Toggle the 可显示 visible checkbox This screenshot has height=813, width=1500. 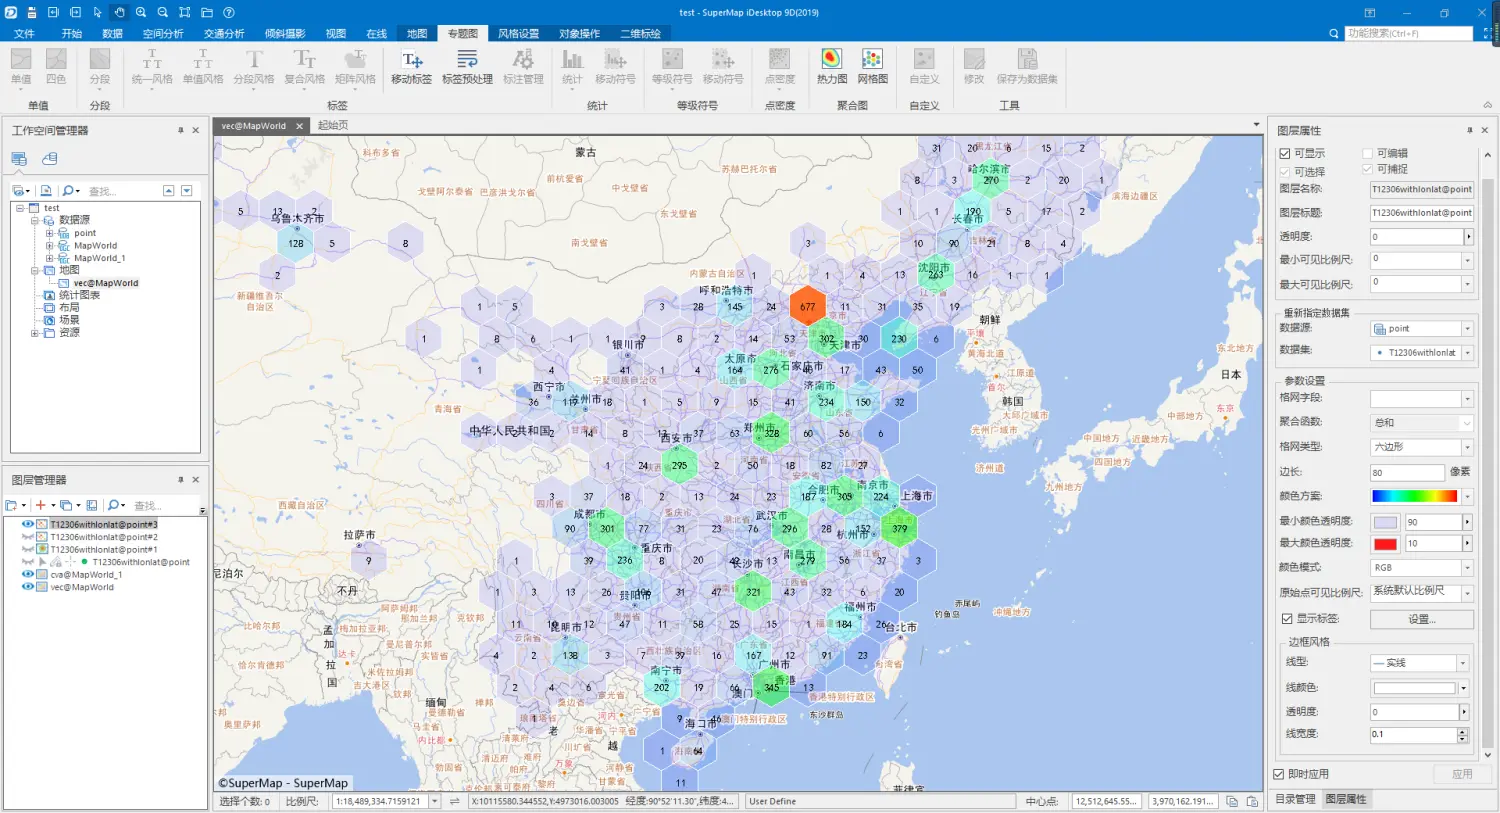[1285, 153]
